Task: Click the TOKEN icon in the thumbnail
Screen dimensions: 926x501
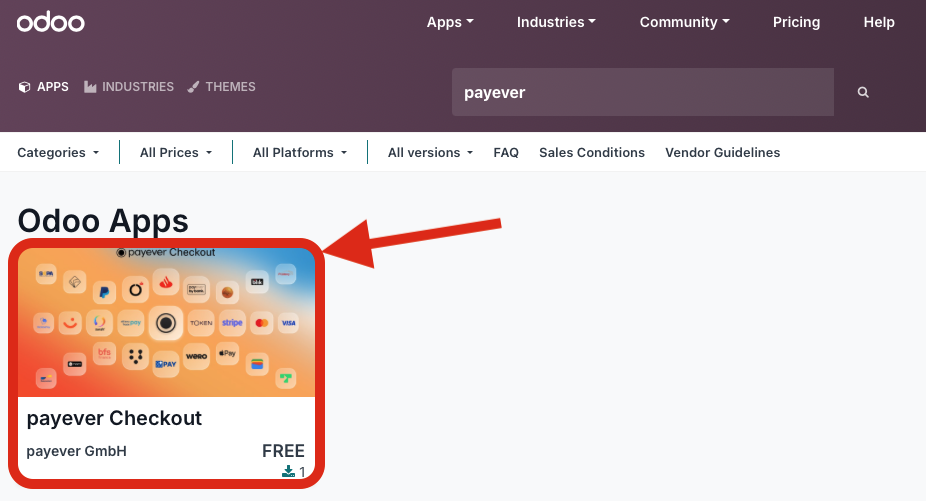Action: pyautogui.click(x=201, y=323)
